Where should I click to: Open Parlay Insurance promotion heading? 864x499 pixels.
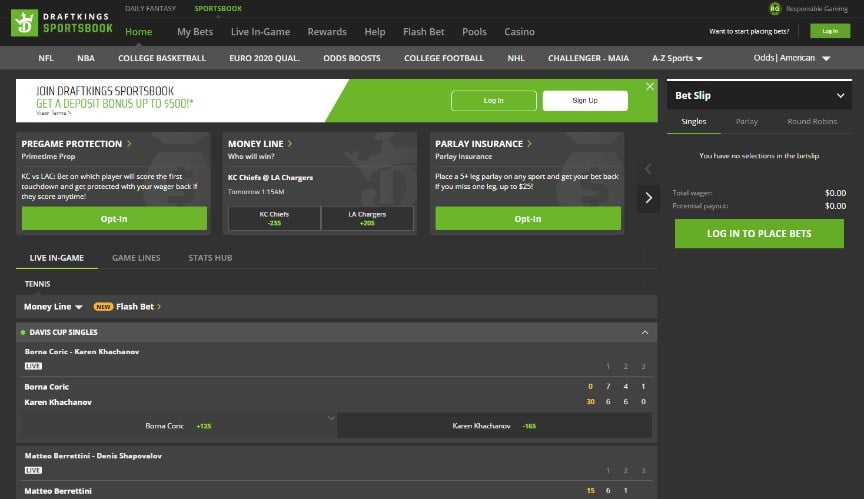[483, 144]
